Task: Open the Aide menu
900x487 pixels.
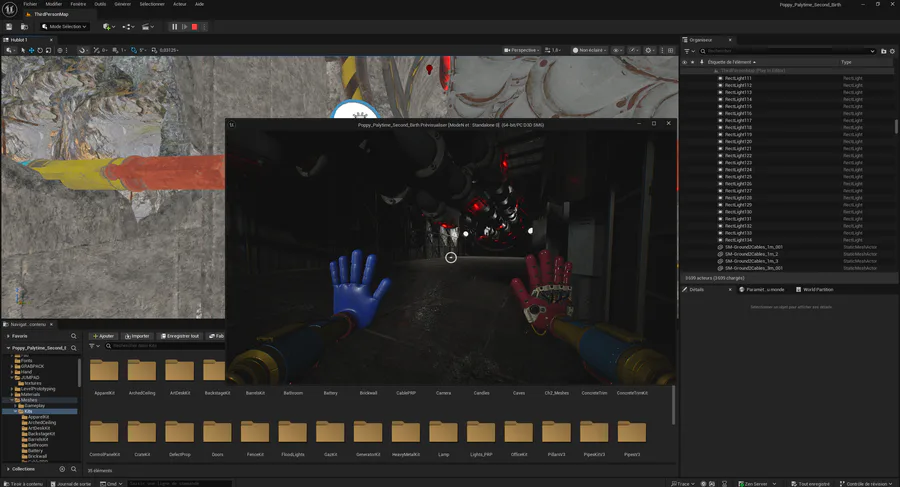Action: click(x=199, y=4)
